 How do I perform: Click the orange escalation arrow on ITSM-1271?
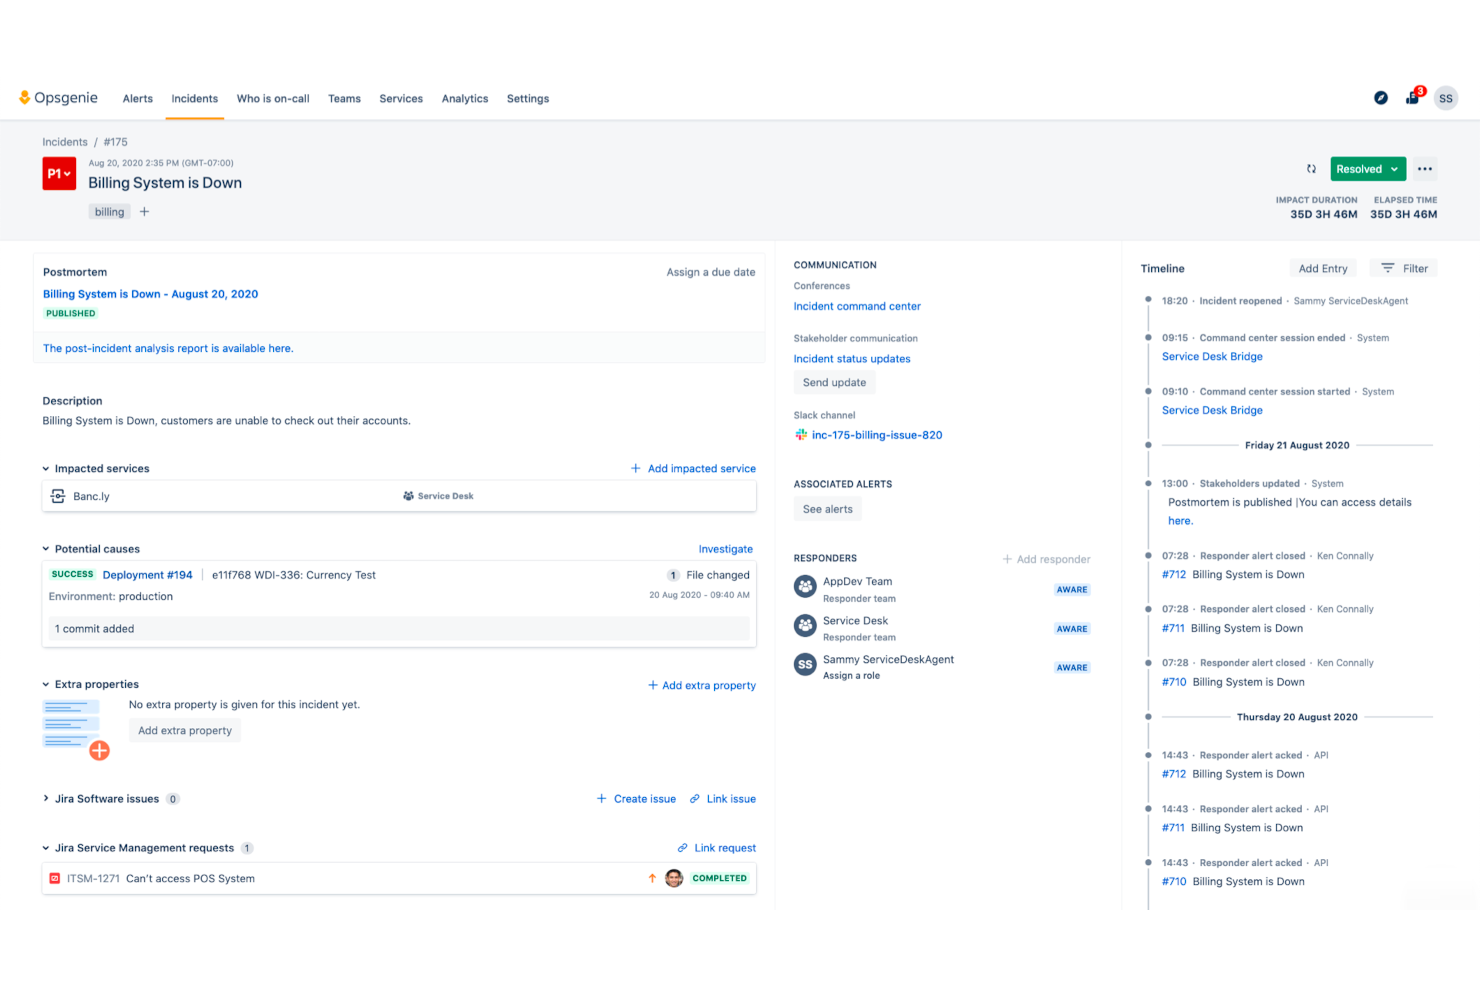coord(651,878)
